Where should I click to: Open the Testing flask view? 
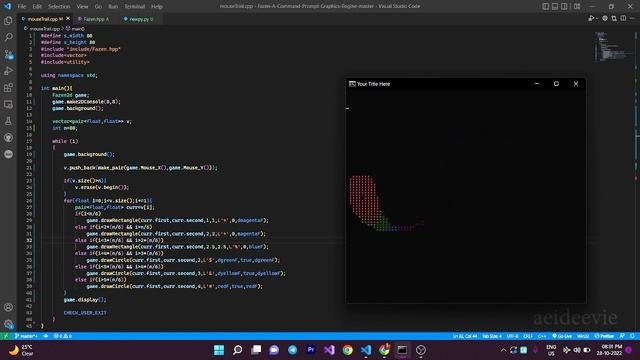(x=8, y=121)
